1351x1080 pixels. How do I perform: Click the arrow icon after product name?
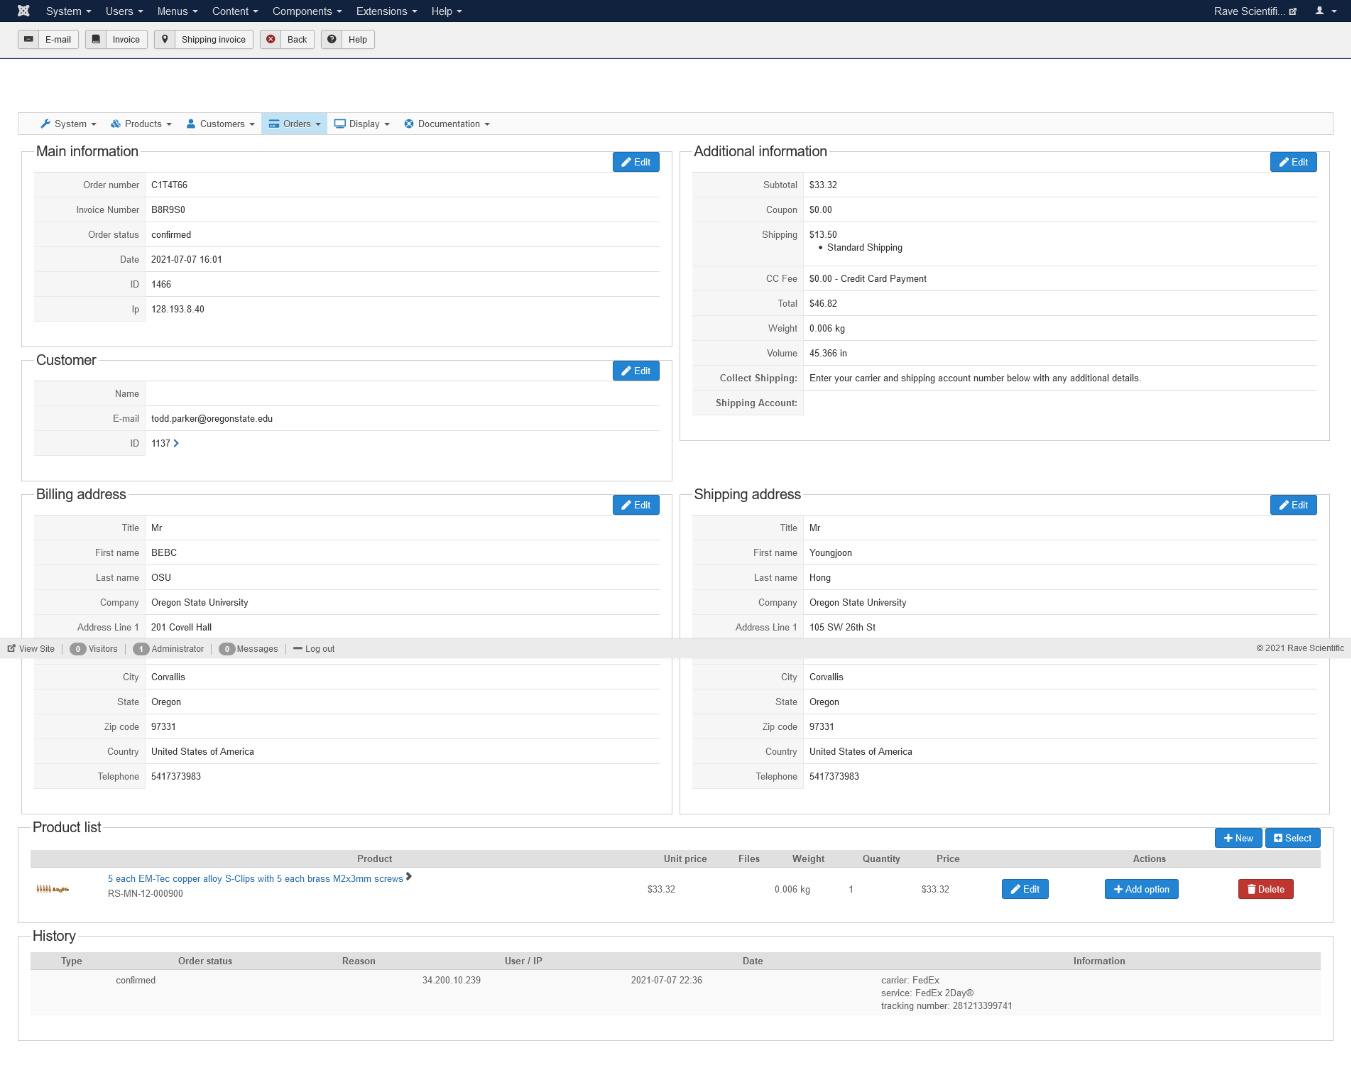click(x=409, y=877)
